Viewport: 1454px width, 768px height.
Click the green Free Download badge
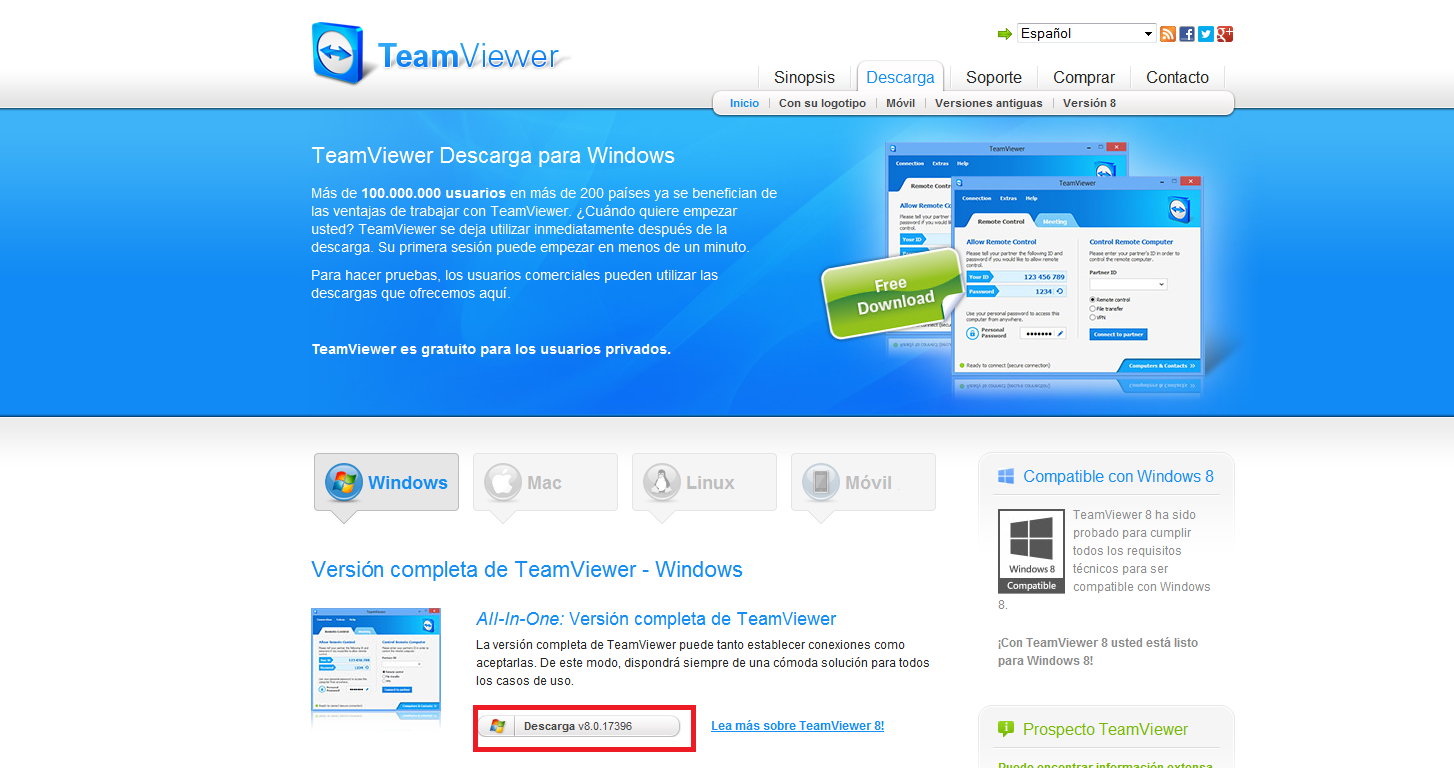pyautogui.click(x=891, y=294)
